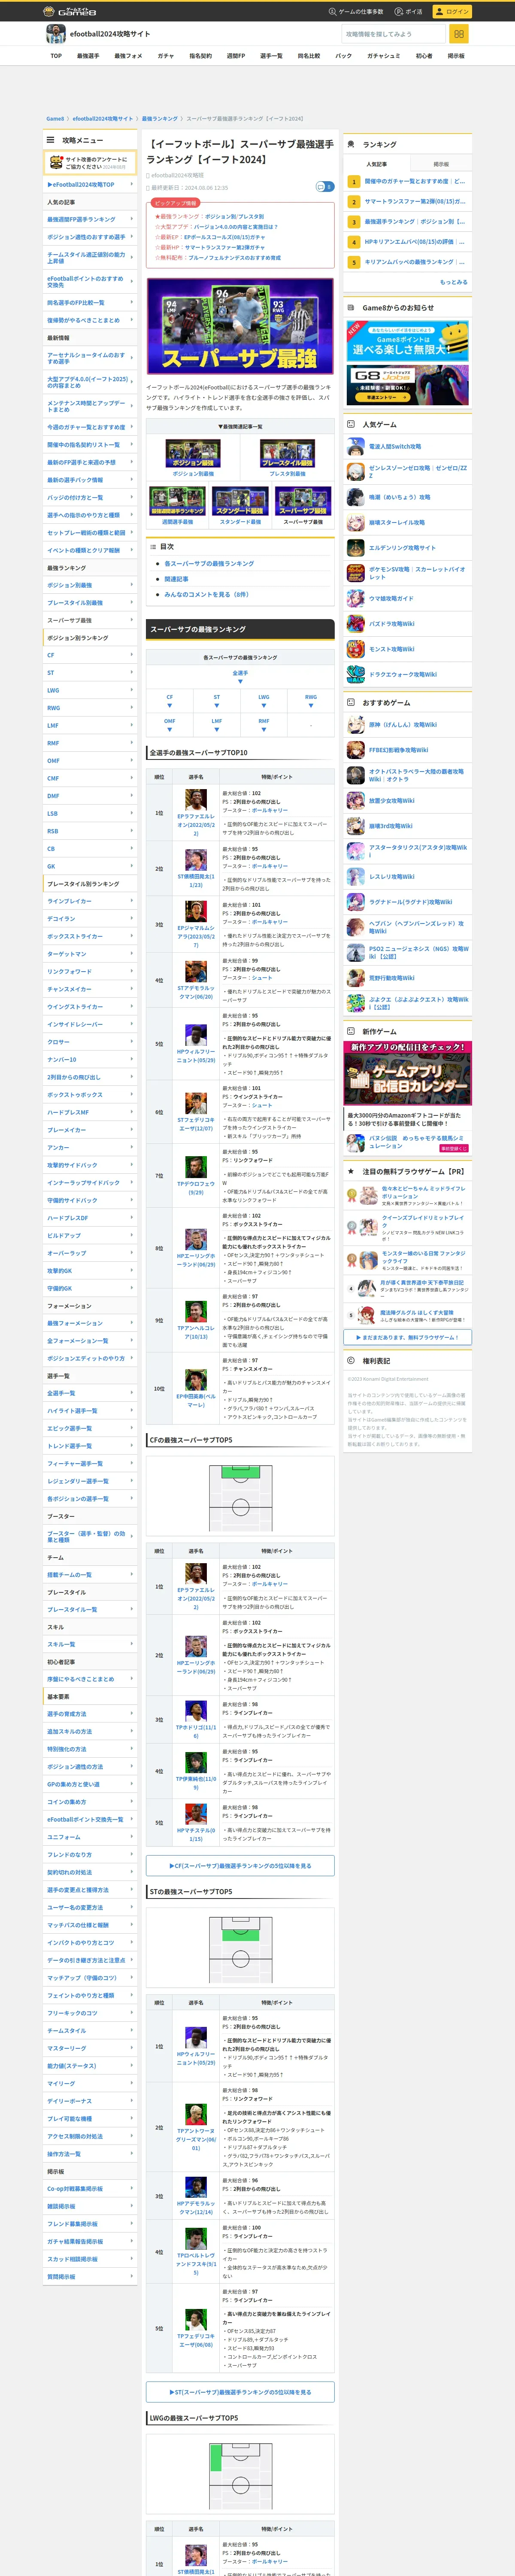Open the TOP navigation menu item
The image size is (515, 2576).
(x=56, y=56)
